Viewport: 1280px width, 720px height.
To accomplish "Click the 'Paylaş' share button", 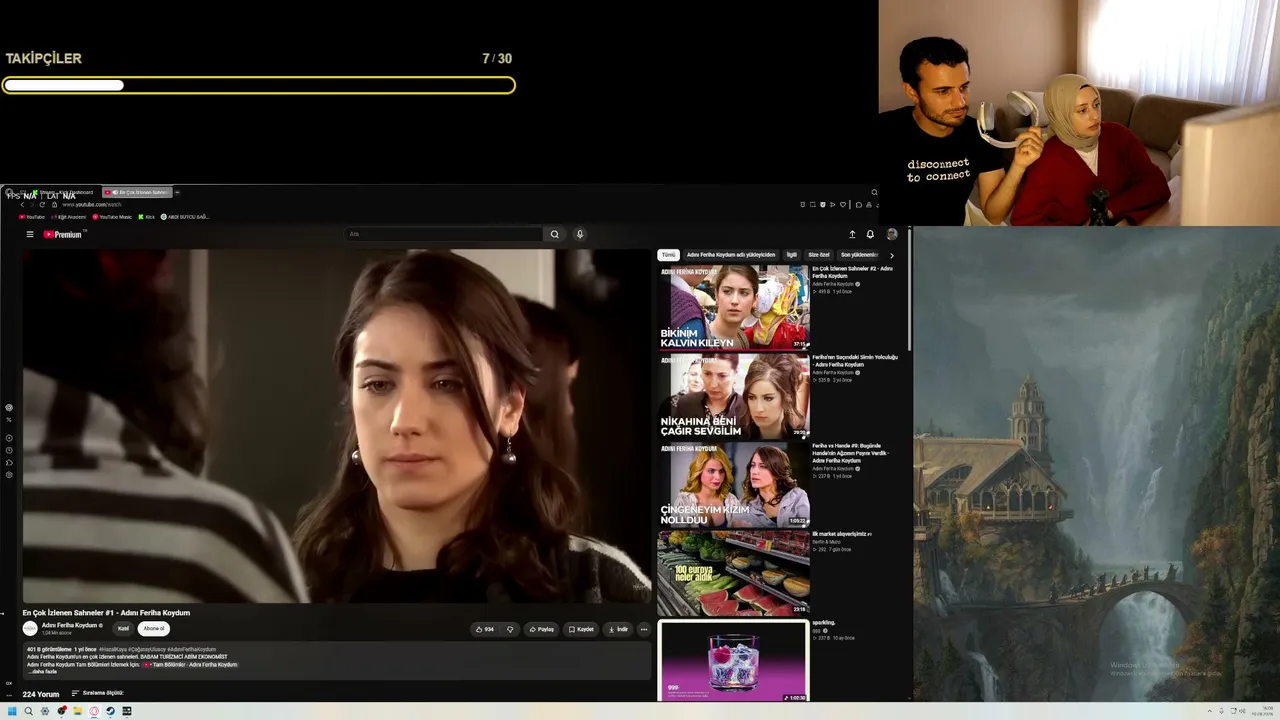I will click(x=541, y=629).
